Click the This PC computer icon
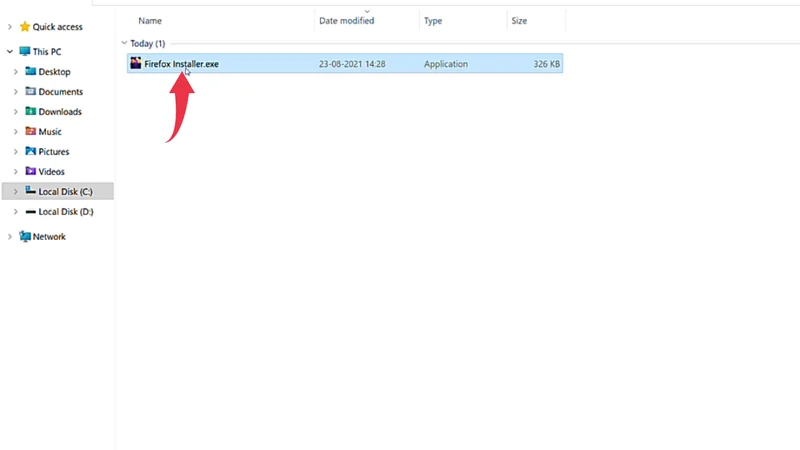The image size is (800, 450). (25, 51)
